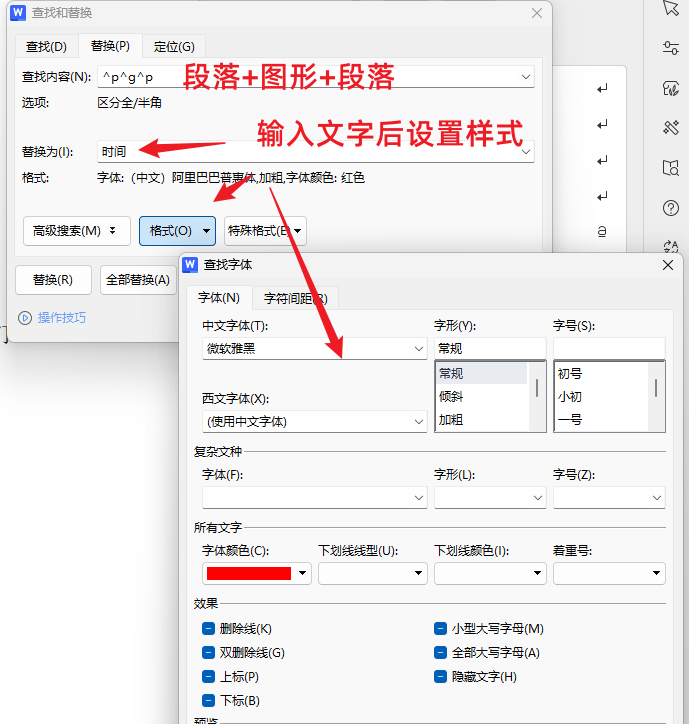The height and width of the screenshot is (724, 689).
Task: Open the 下划线颜色(I) dropdown
Action: [490, 573]
